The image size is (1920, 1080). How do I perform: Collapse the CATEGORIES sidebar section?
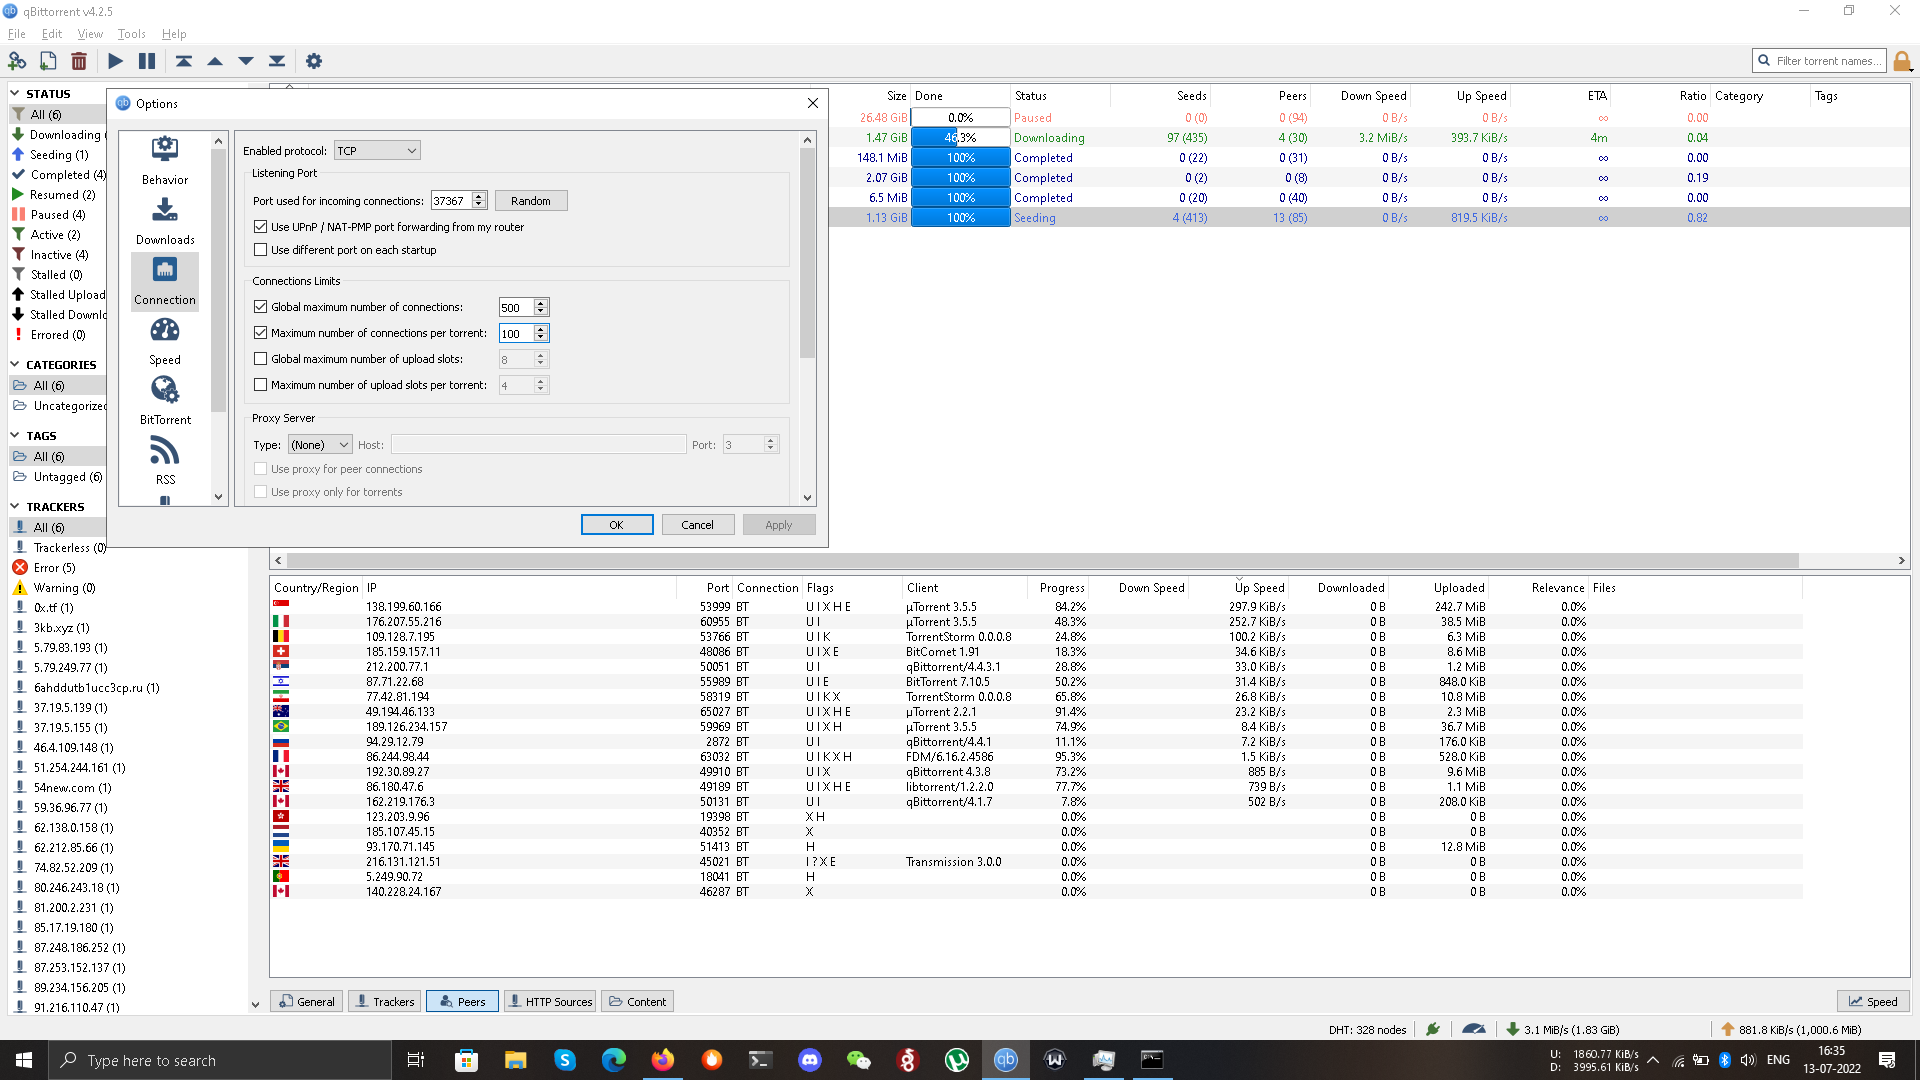(15, 365)
